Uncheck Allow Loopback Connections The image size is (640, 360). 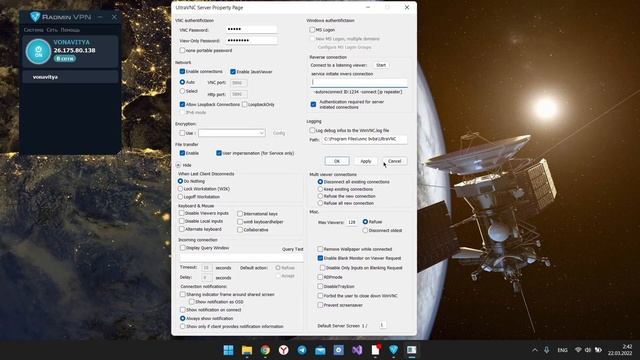[x=182, y=104]
